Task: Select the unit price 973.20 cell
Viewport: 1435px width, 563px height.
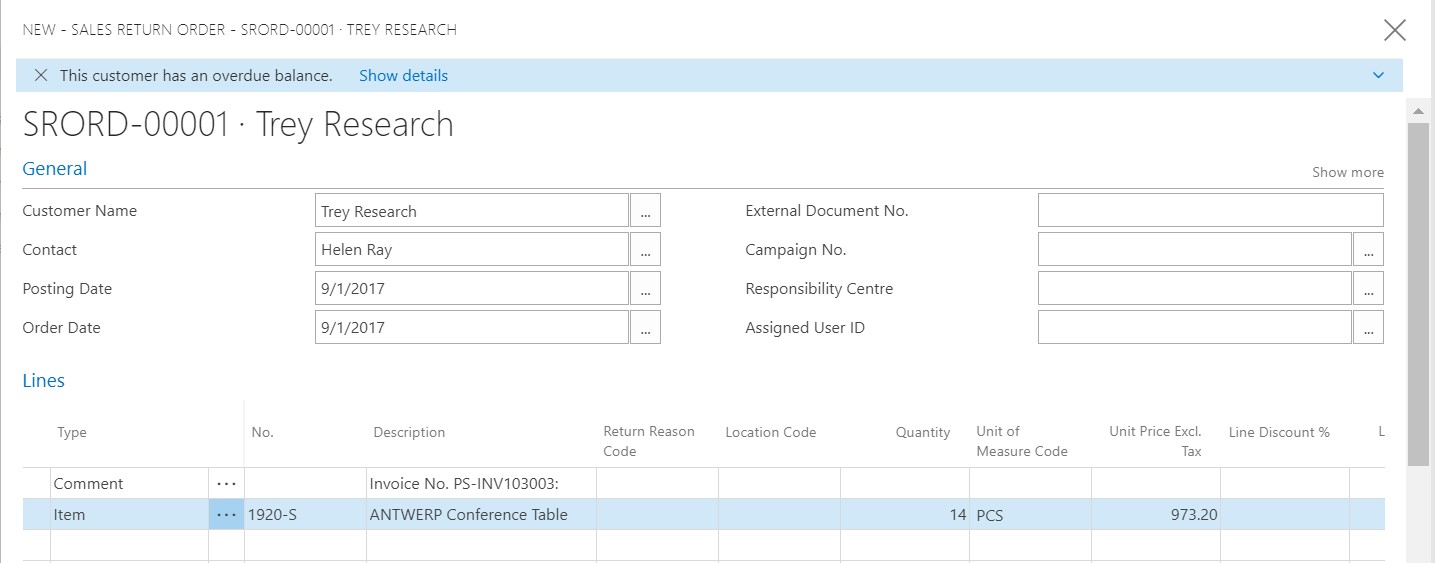Action: point(1155,515)
